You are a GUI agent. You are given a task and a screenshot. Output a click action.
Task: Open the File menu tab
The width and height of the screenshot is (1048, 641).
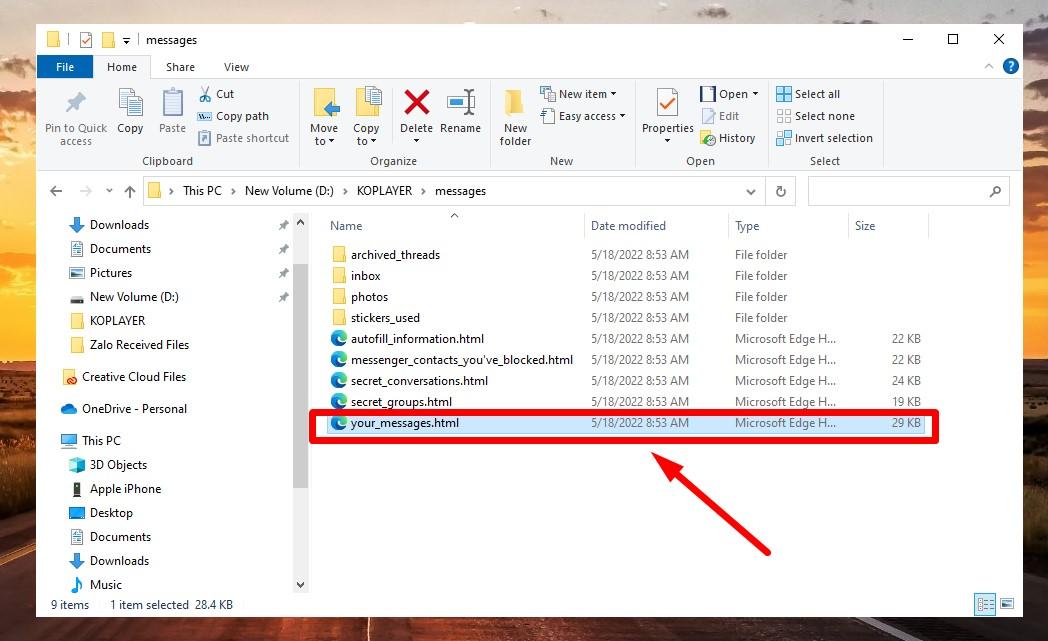click(x=65, y=67)
